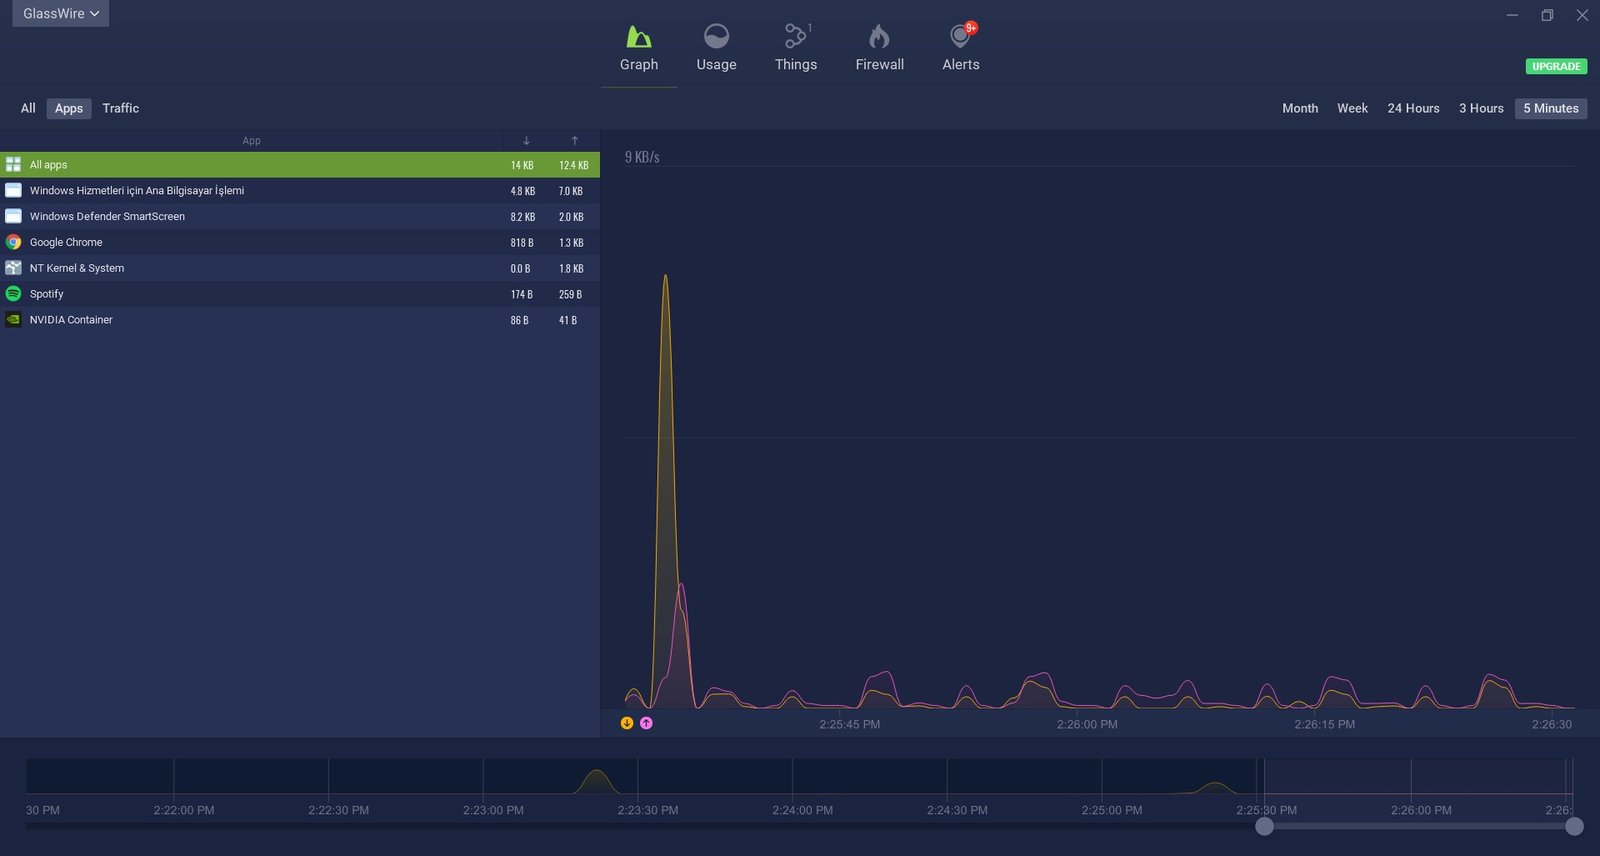Open the Alerts icon with badge
The height and width of the screenshot is (856, 1600).
click(960, 37)
